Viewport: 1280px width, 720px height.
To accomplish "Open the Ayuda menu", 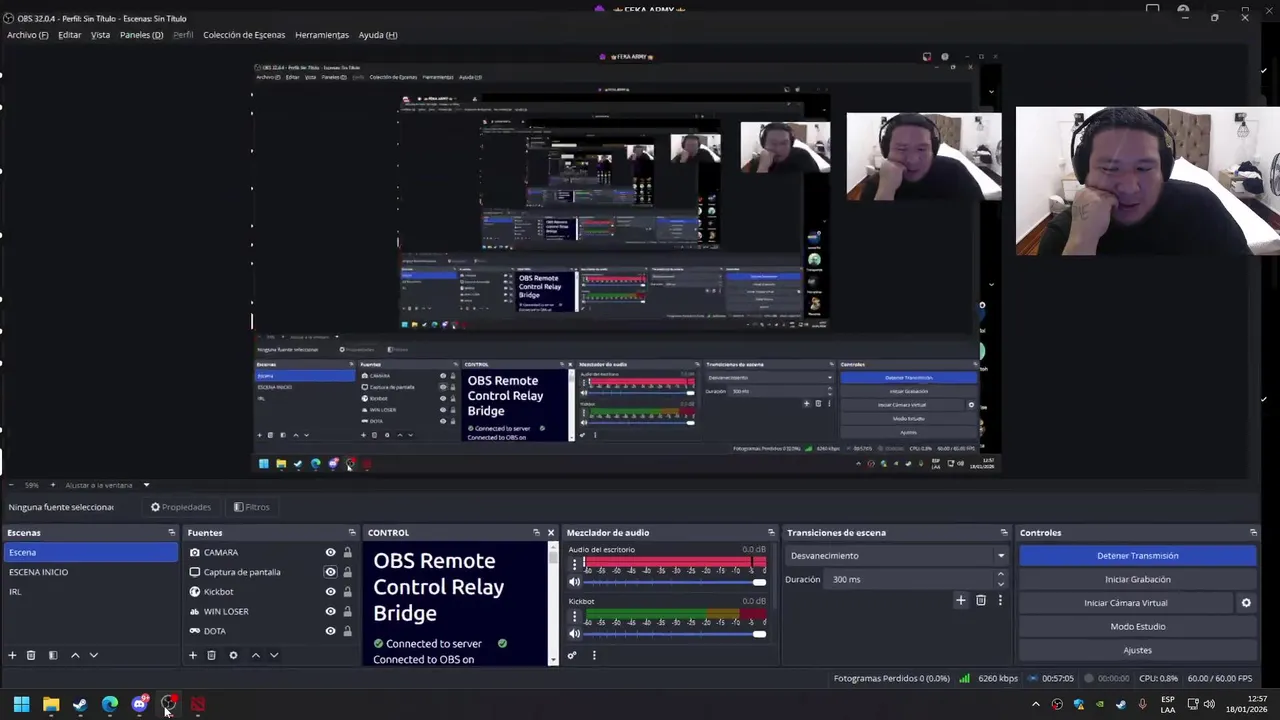I will [x=378, y=35].
